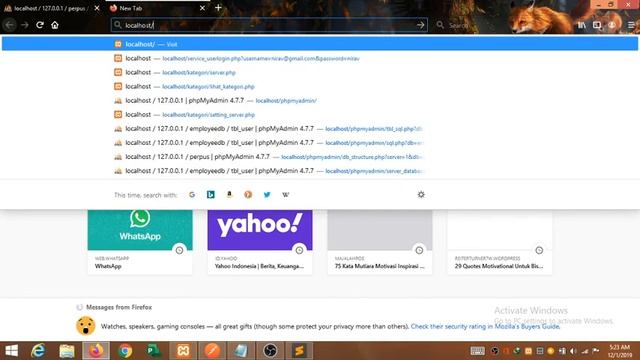Open the Firefox account icon
Viewport: 640px width, 360px height.
612,25
